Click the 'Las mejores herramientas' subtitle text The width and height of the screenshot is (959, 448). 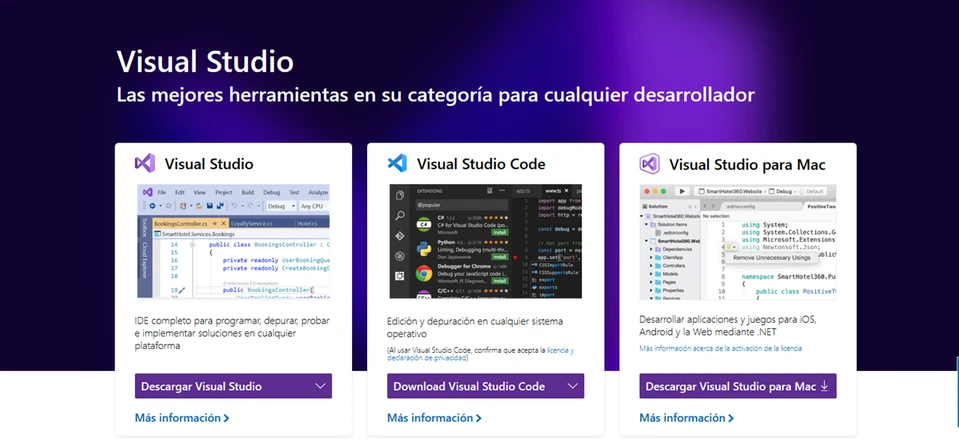coord(435,95)
